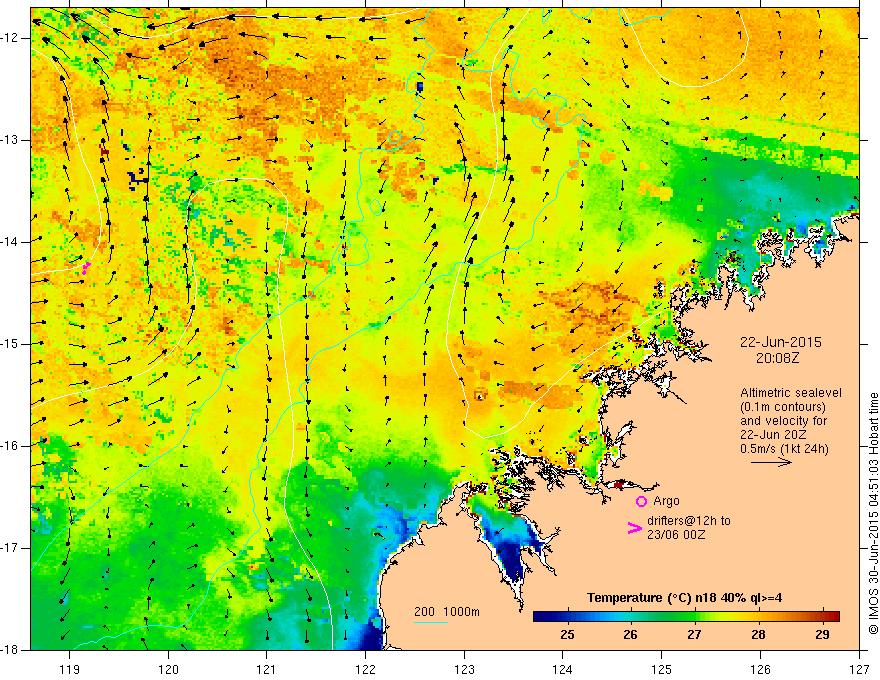Click the 'and velocity for' text
880x680 pixels.
click(x=783, y=421)
